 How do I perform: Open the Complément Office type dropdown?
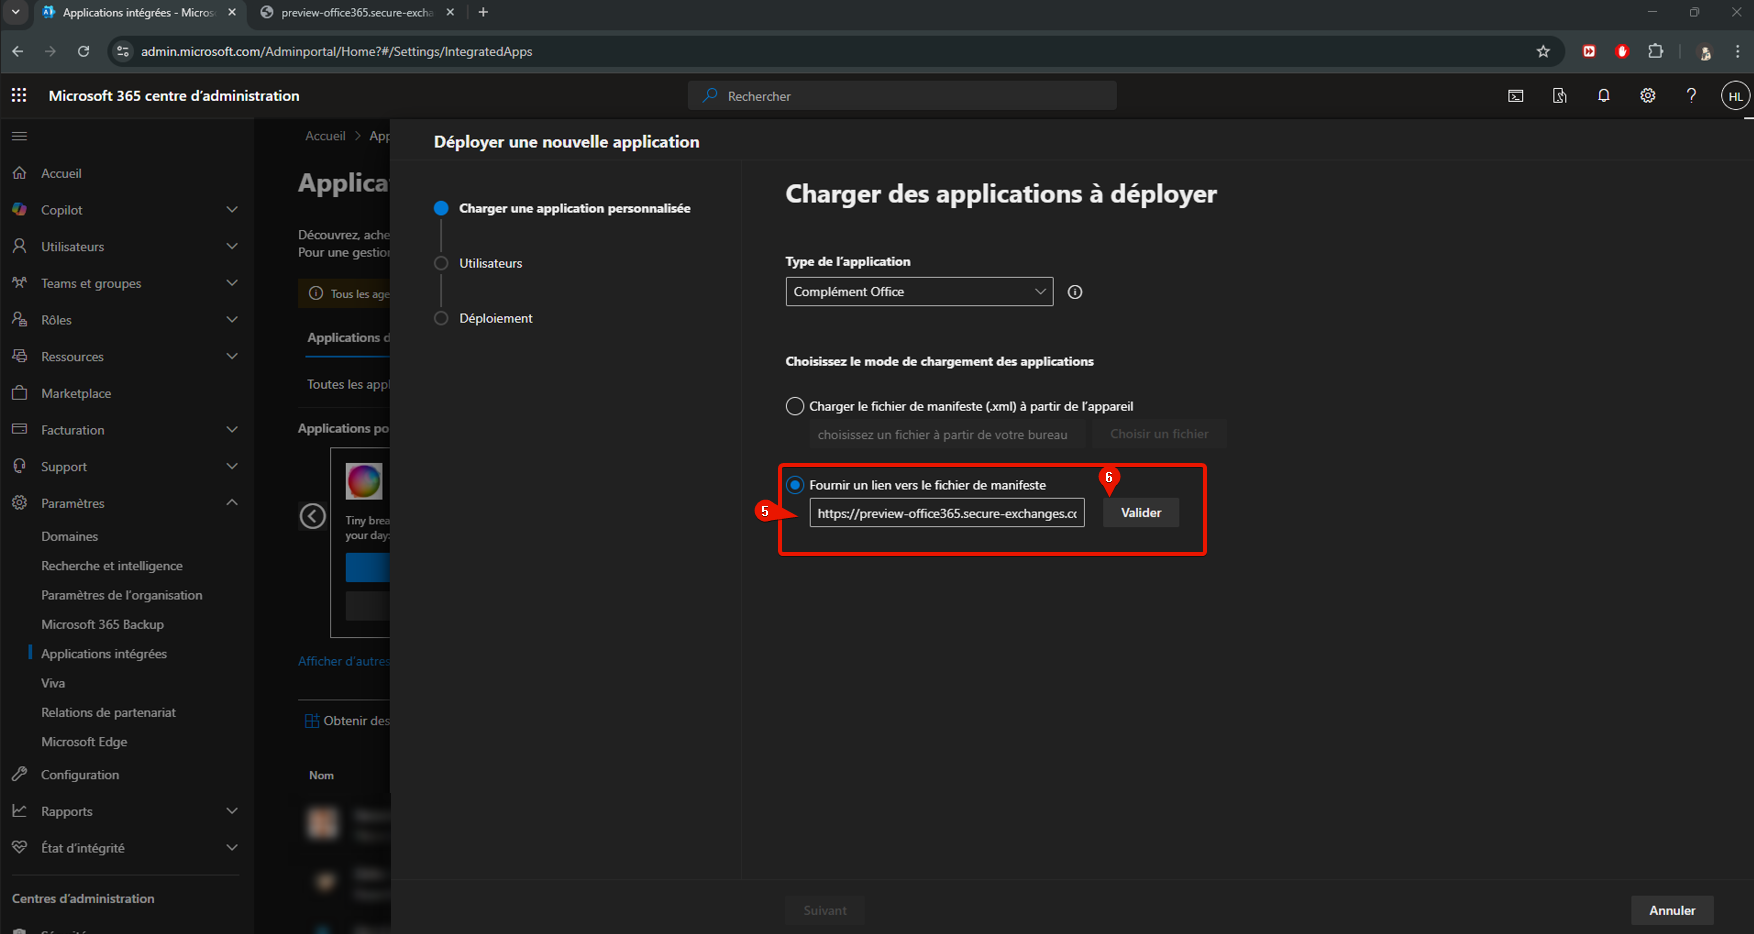pos(919,292)
